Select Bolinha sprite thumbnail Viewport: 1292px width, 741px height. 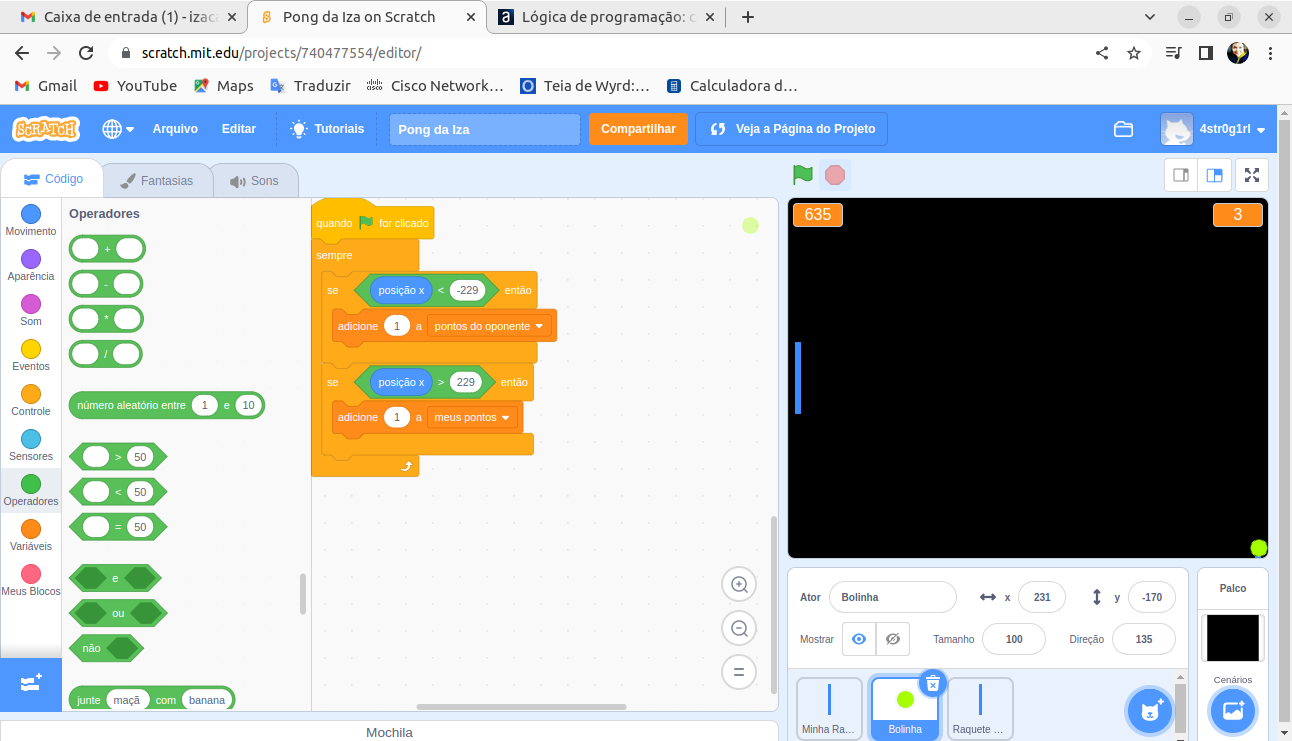tap(905, 708)
